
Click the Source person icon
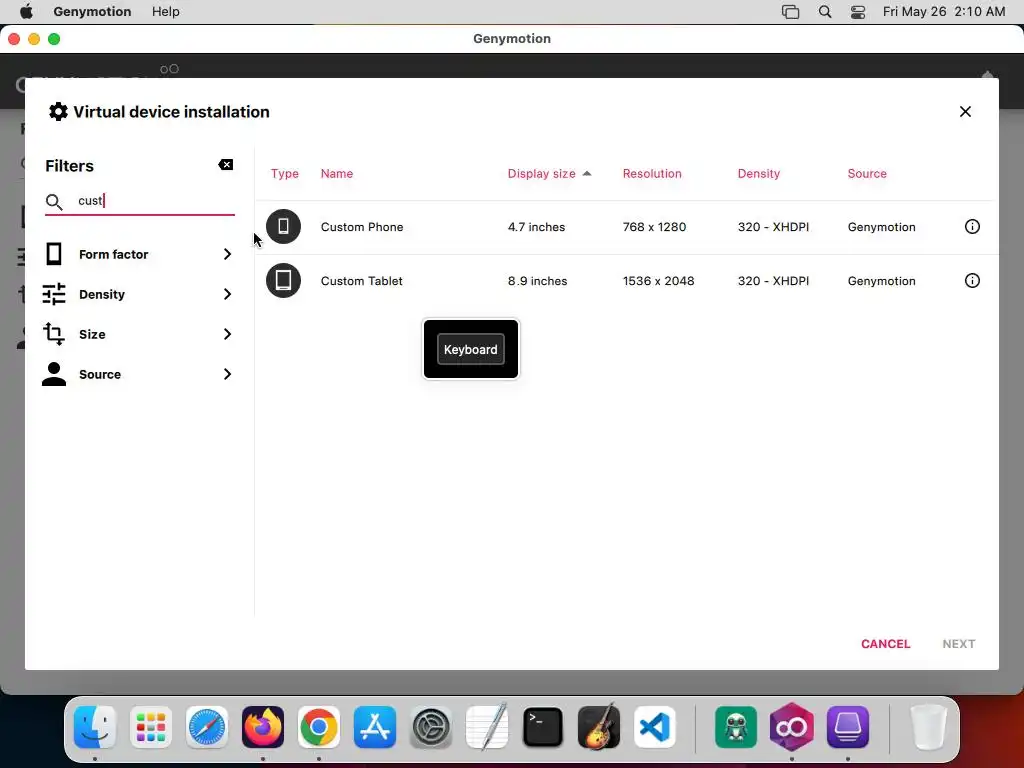coord(54,374)
